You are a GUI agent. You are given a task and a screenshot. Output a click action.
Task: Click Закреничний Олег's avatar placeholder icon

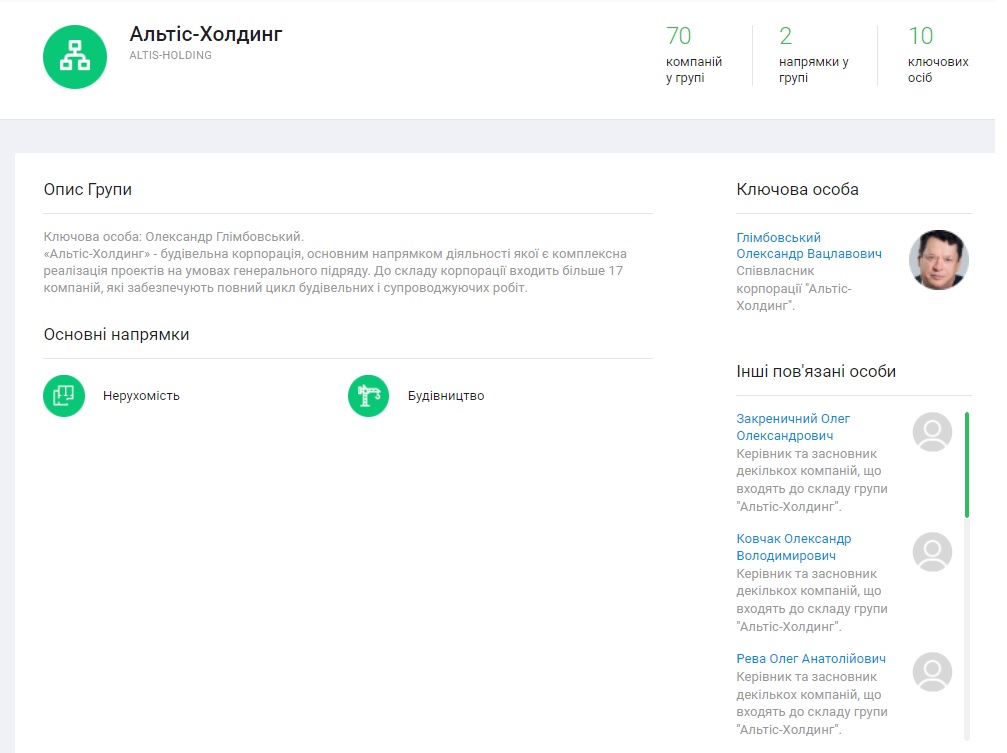[932, 432]
